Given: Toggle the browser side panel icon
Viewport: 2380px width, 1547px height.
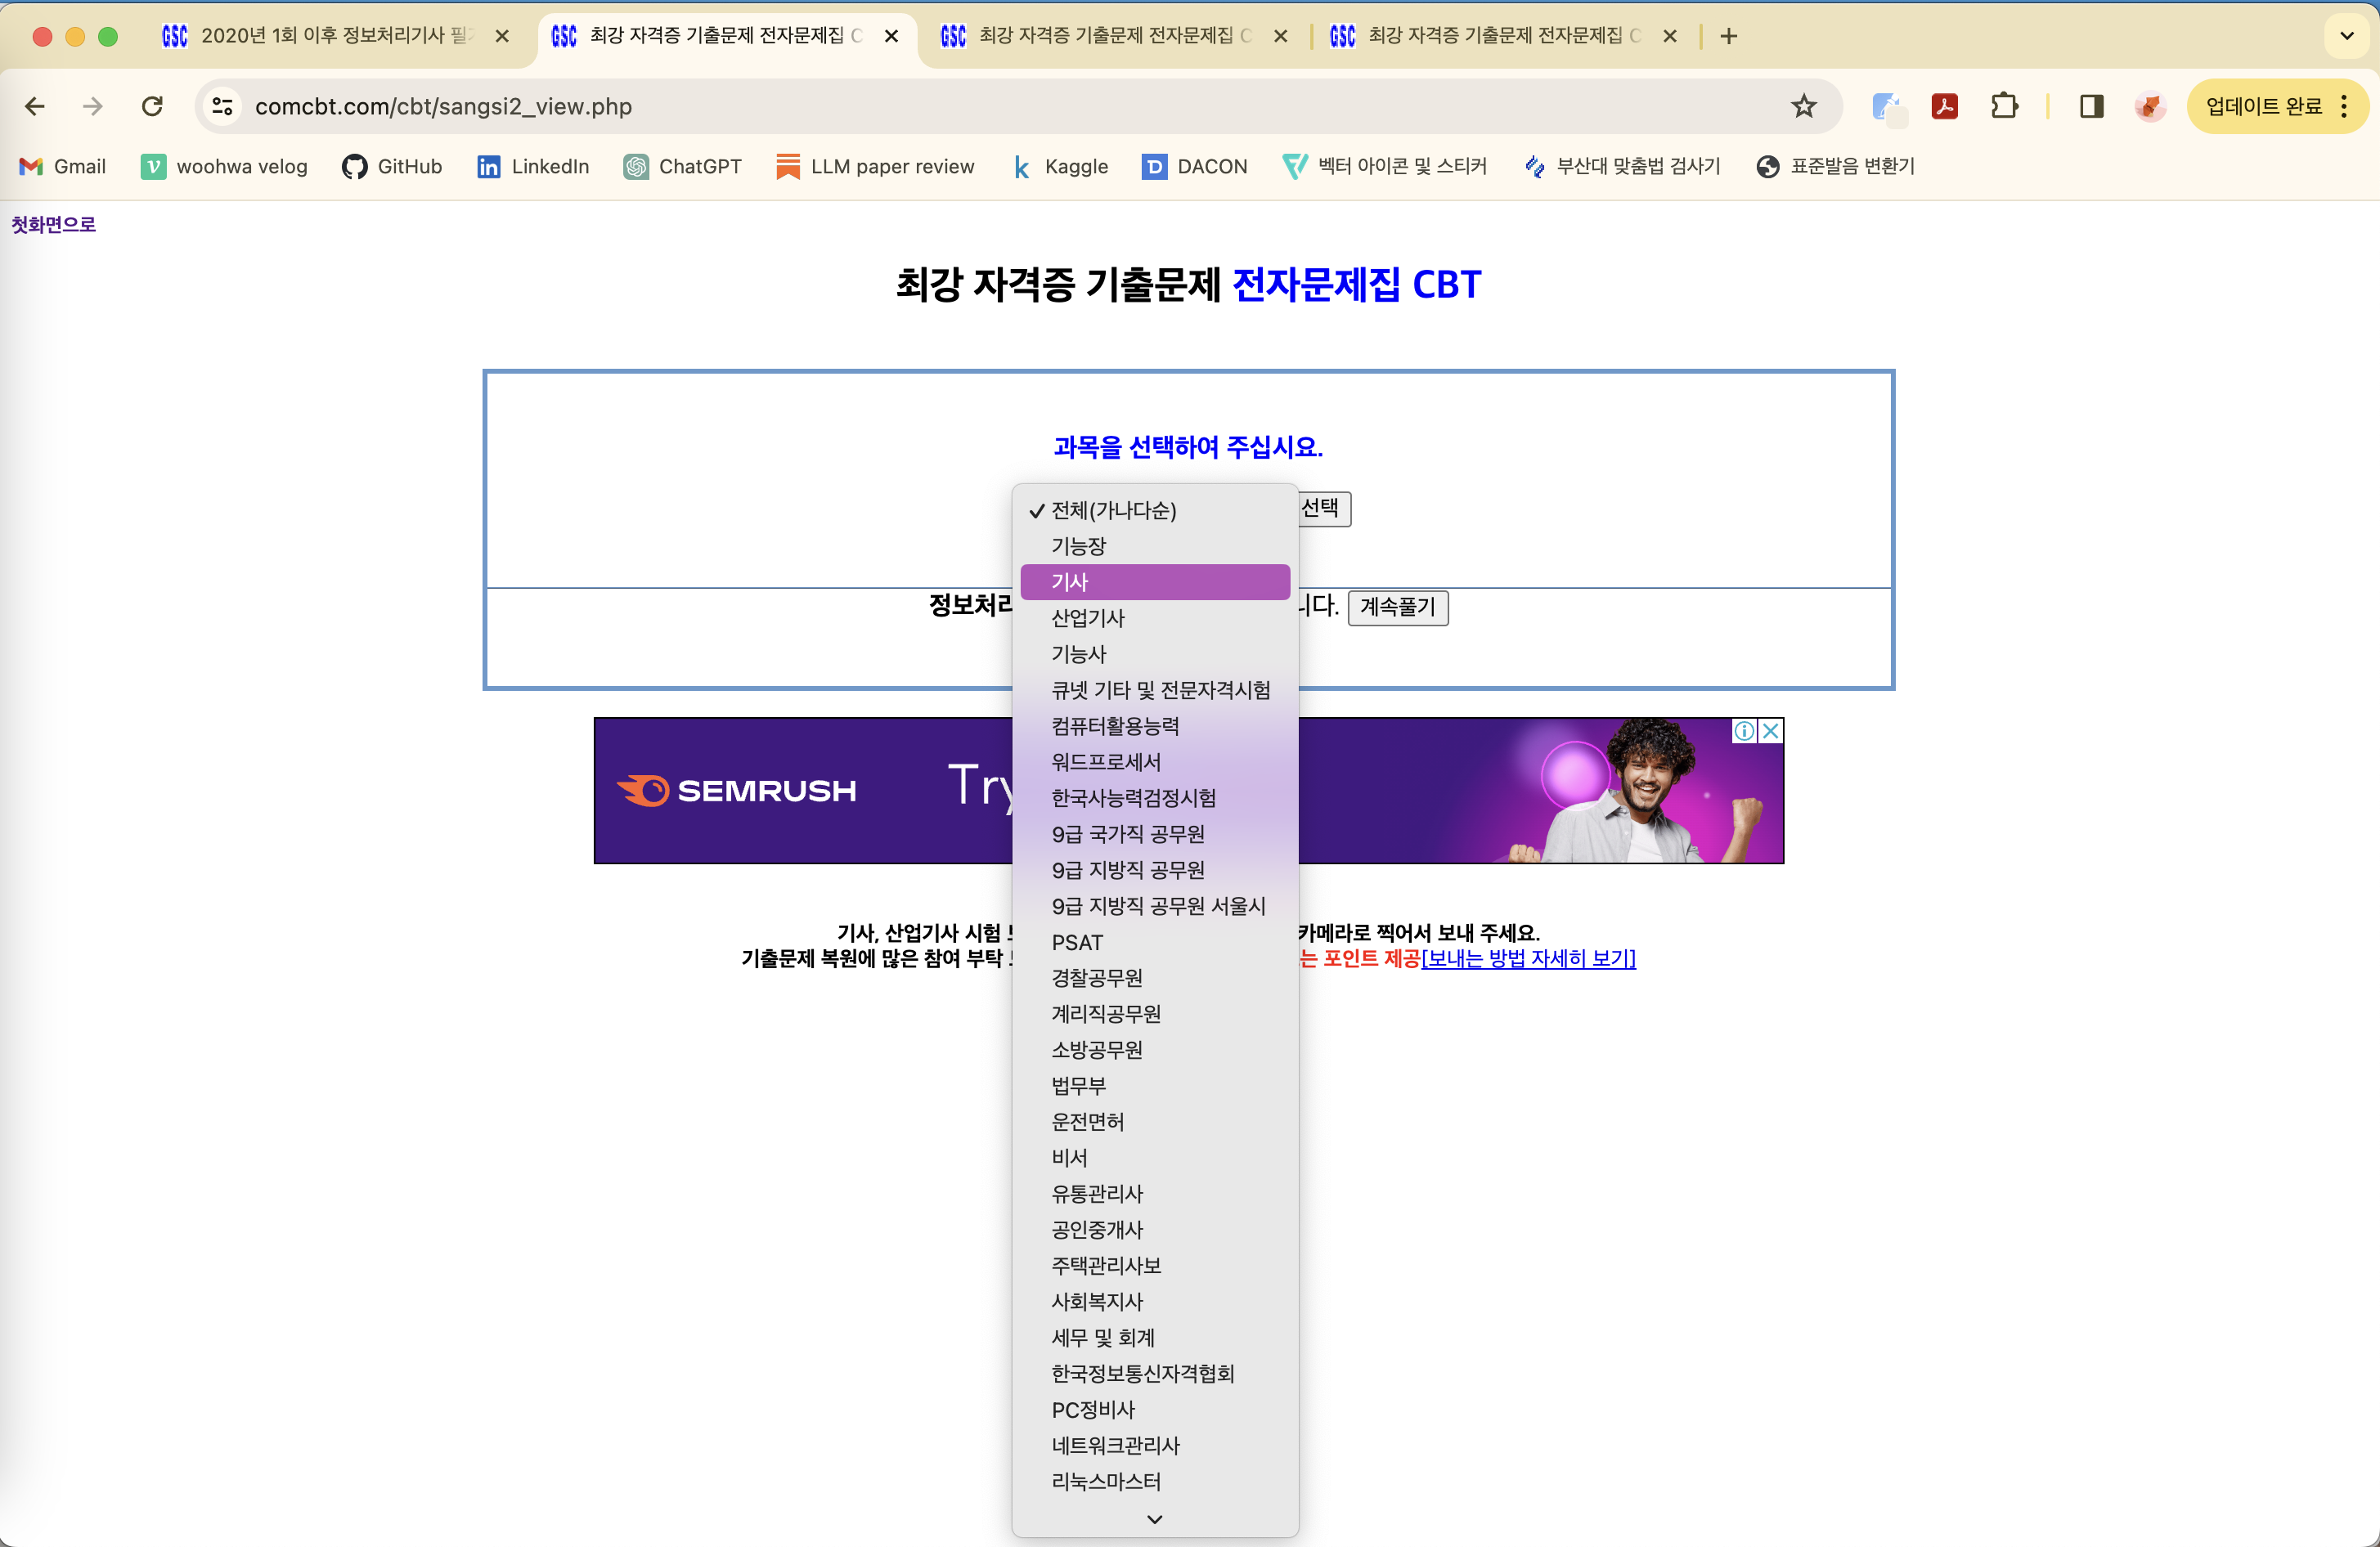Looking at the screenshot, I should coord(2091,106).
